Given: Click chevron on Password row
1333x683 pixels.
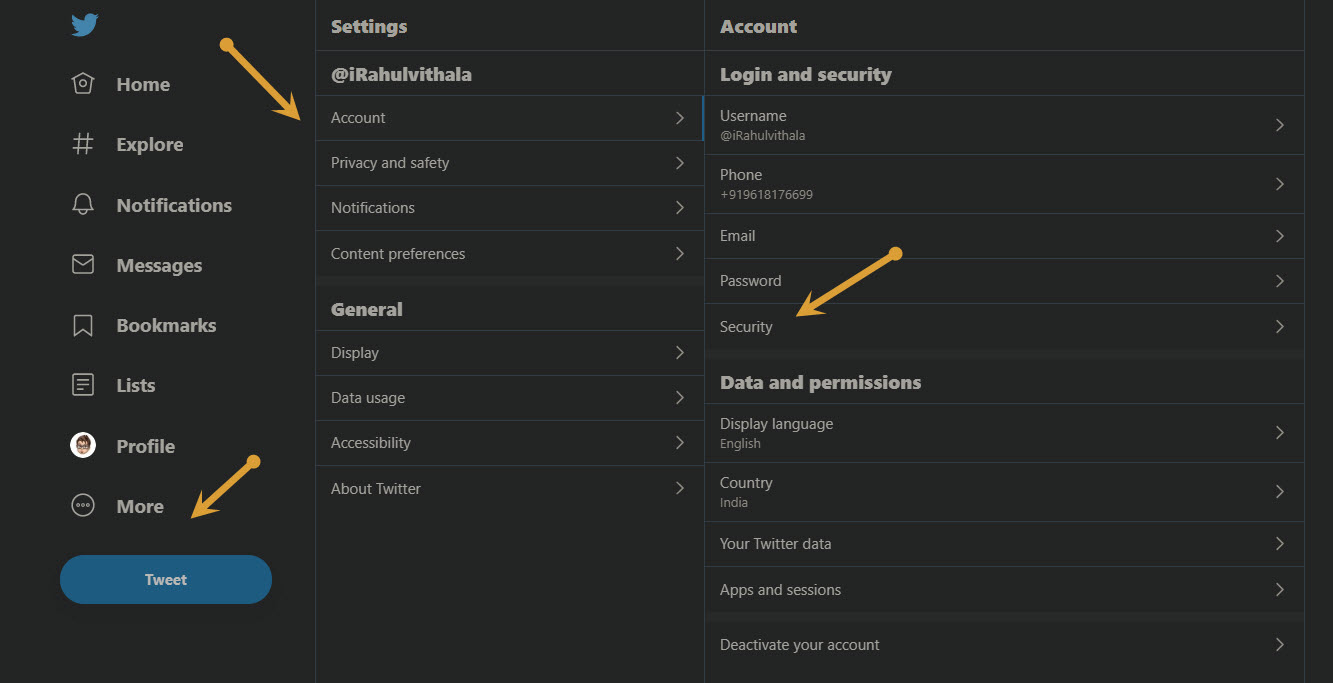Looking at the screenshot, I should click(x=1280, y=281).
